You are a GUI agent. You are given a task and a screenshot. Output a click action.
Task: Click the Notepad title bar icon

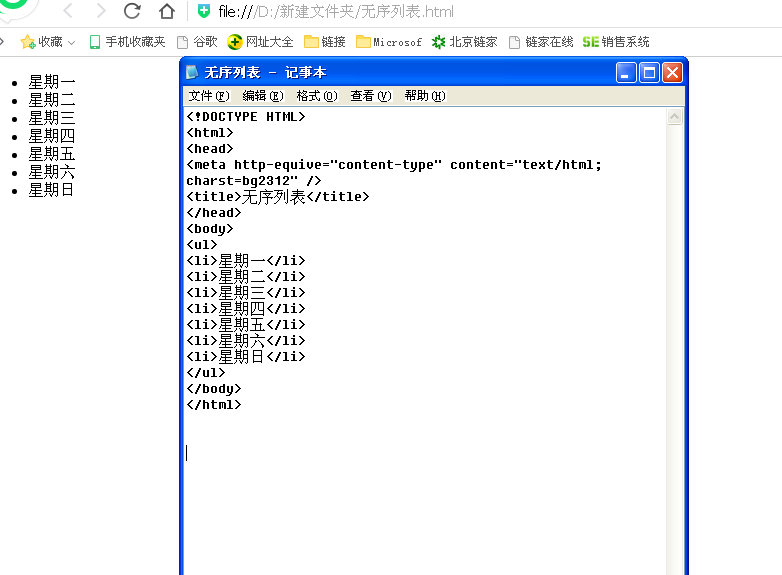tap(192, 72)
